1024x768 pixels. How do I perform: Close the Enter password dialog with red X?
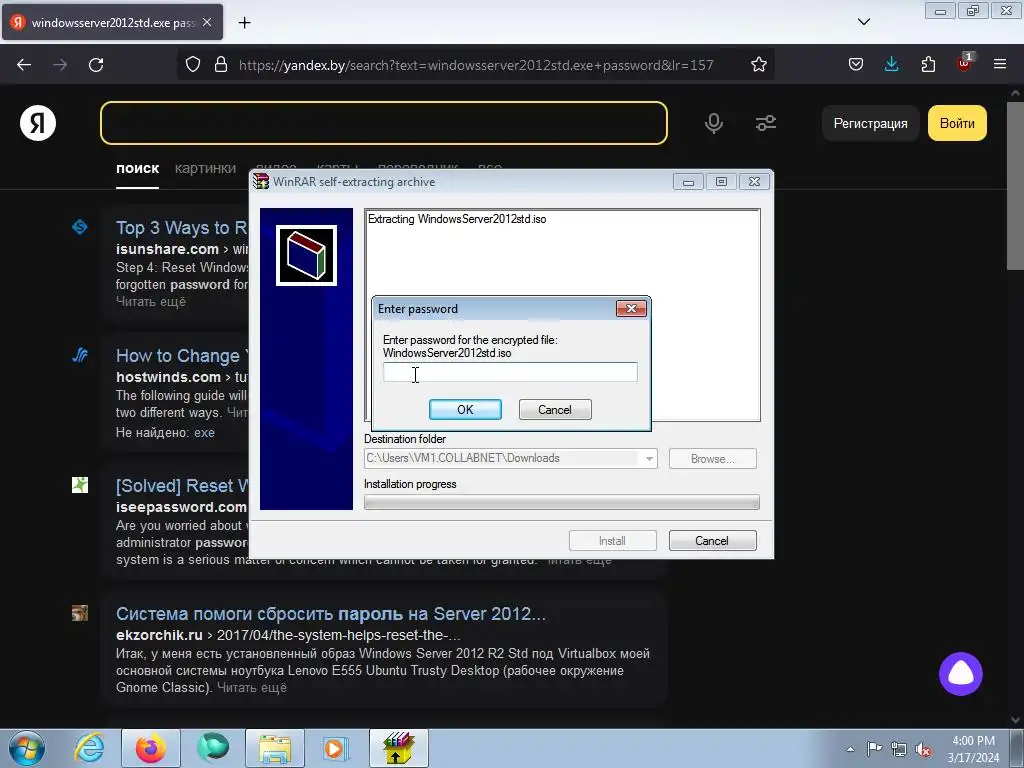(631, 309)
